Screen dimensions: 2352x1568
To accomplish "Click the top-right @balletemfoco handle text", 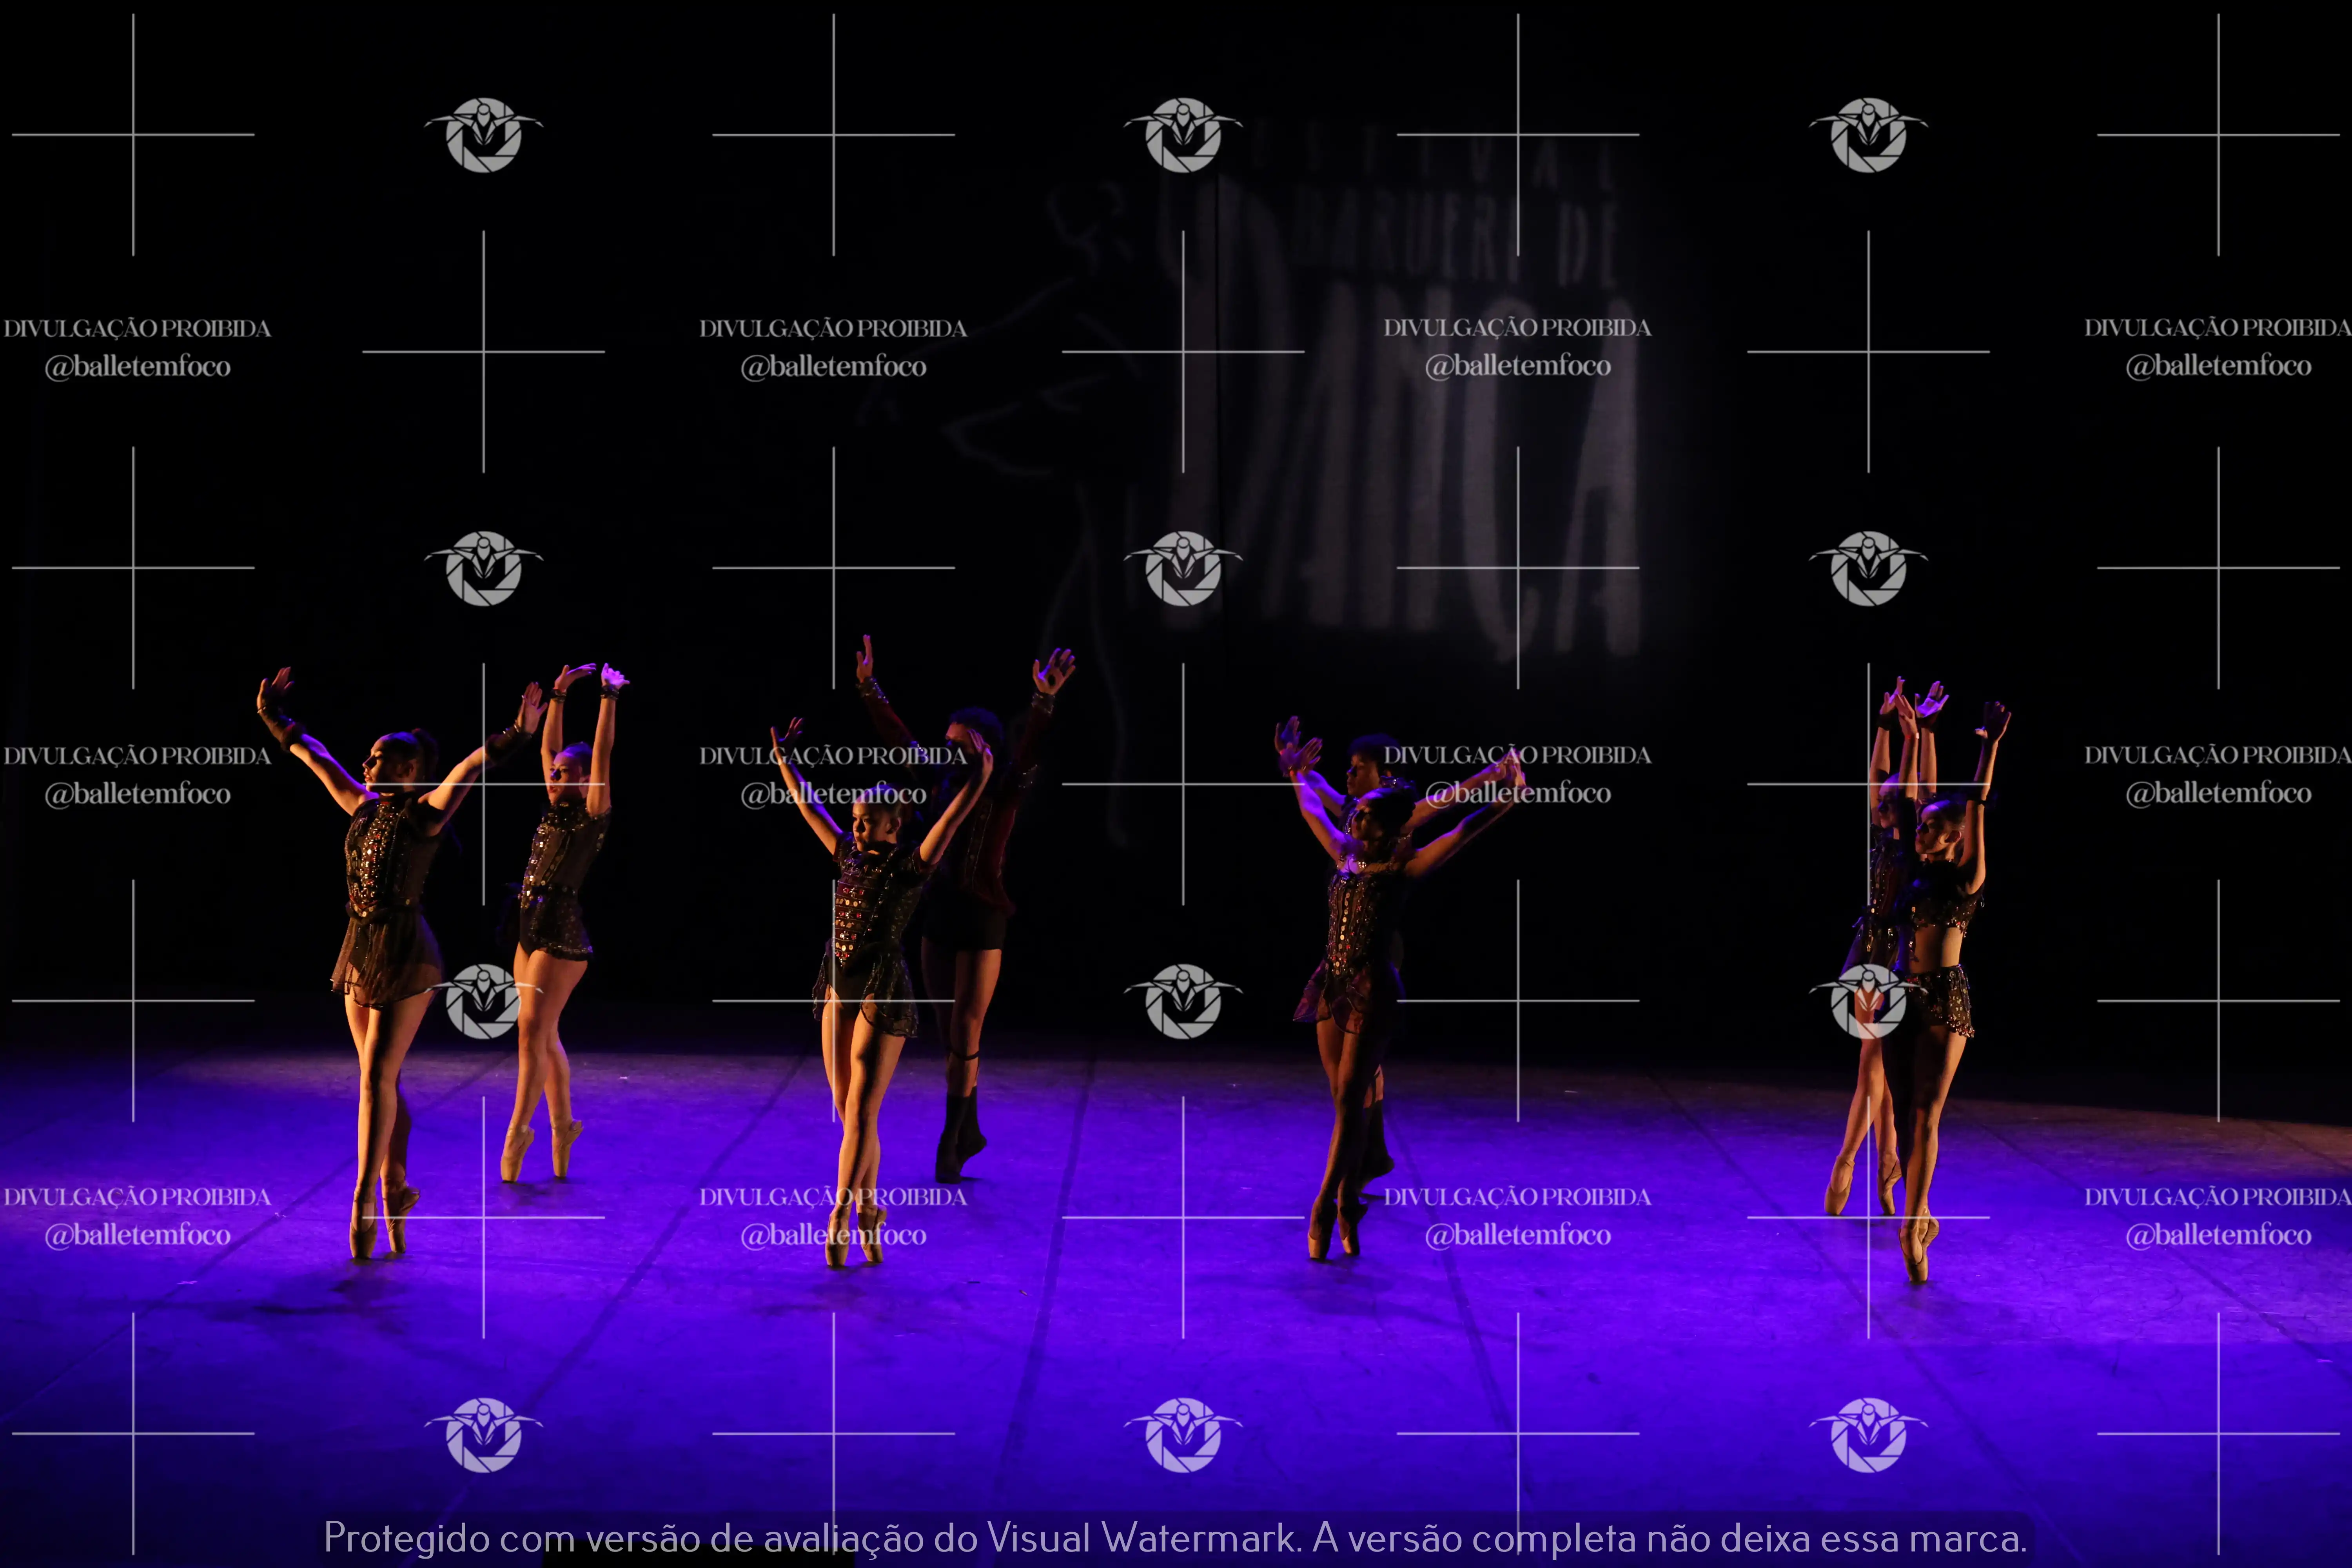I will [2218, 366].
